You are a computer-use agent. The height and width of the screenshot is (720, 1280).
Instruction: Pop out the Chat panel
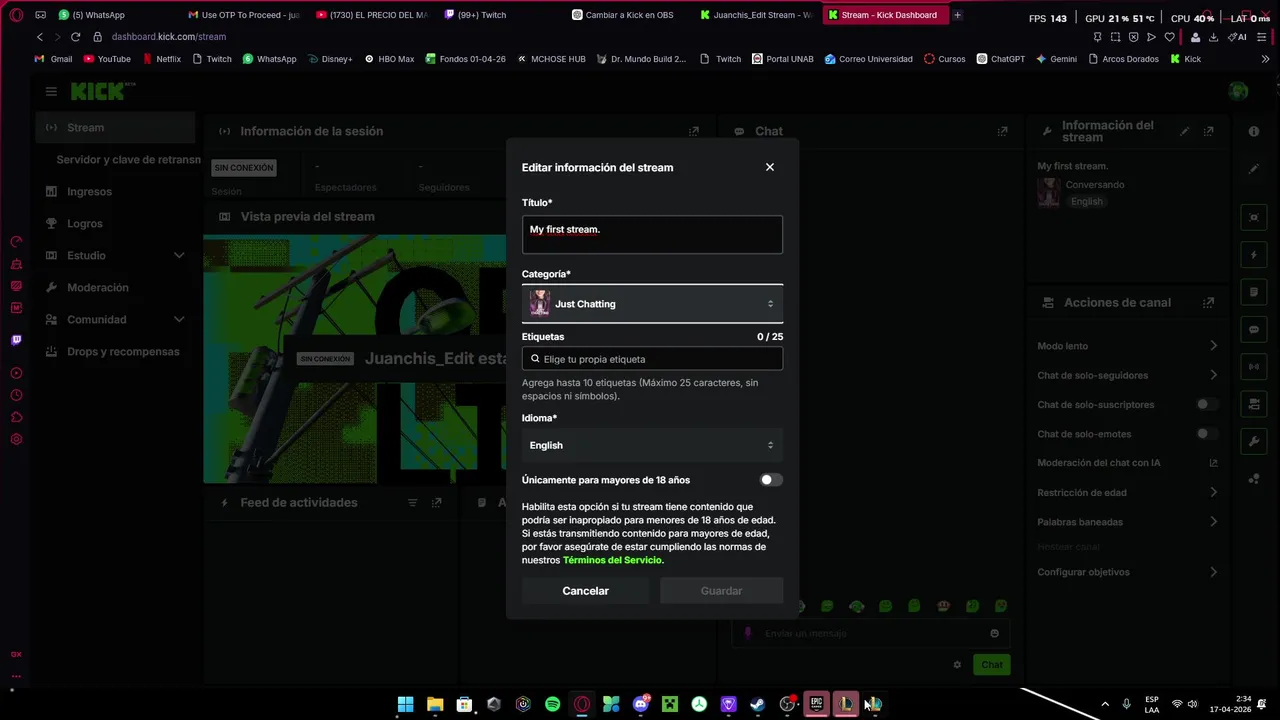point(1002,131)
